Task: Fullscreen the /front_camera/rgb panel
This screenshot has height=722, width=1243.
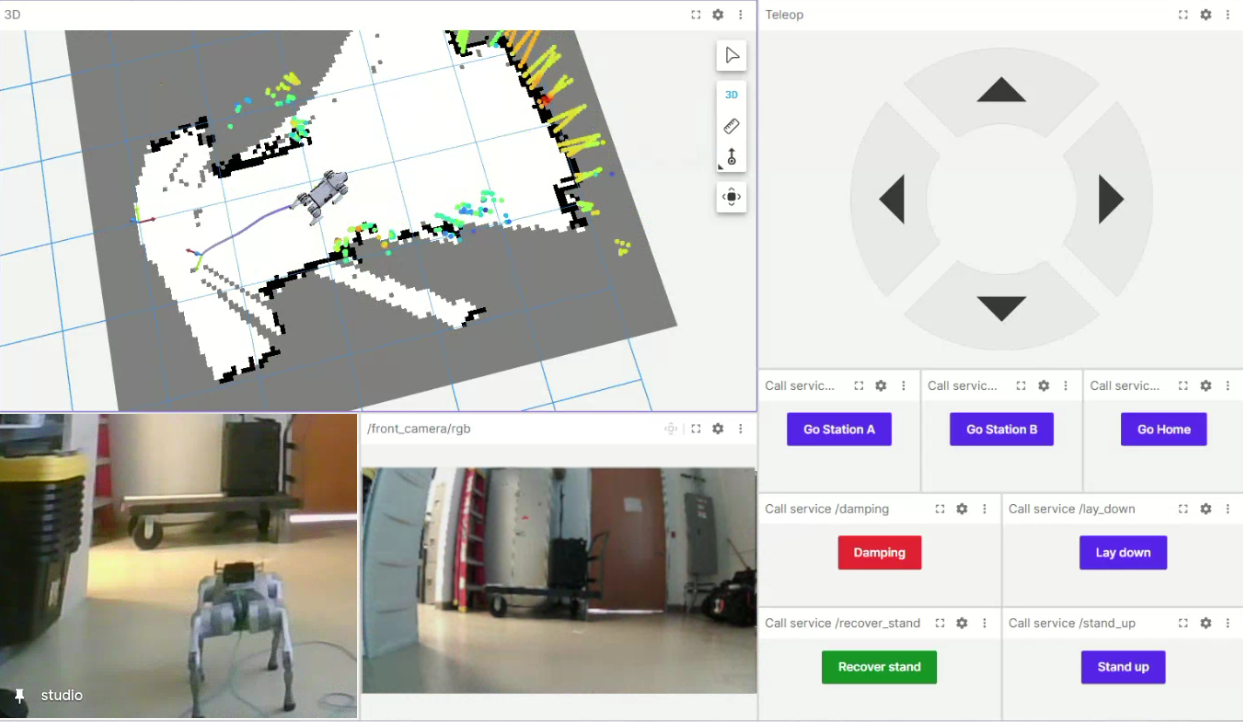Action: [696, 429]
